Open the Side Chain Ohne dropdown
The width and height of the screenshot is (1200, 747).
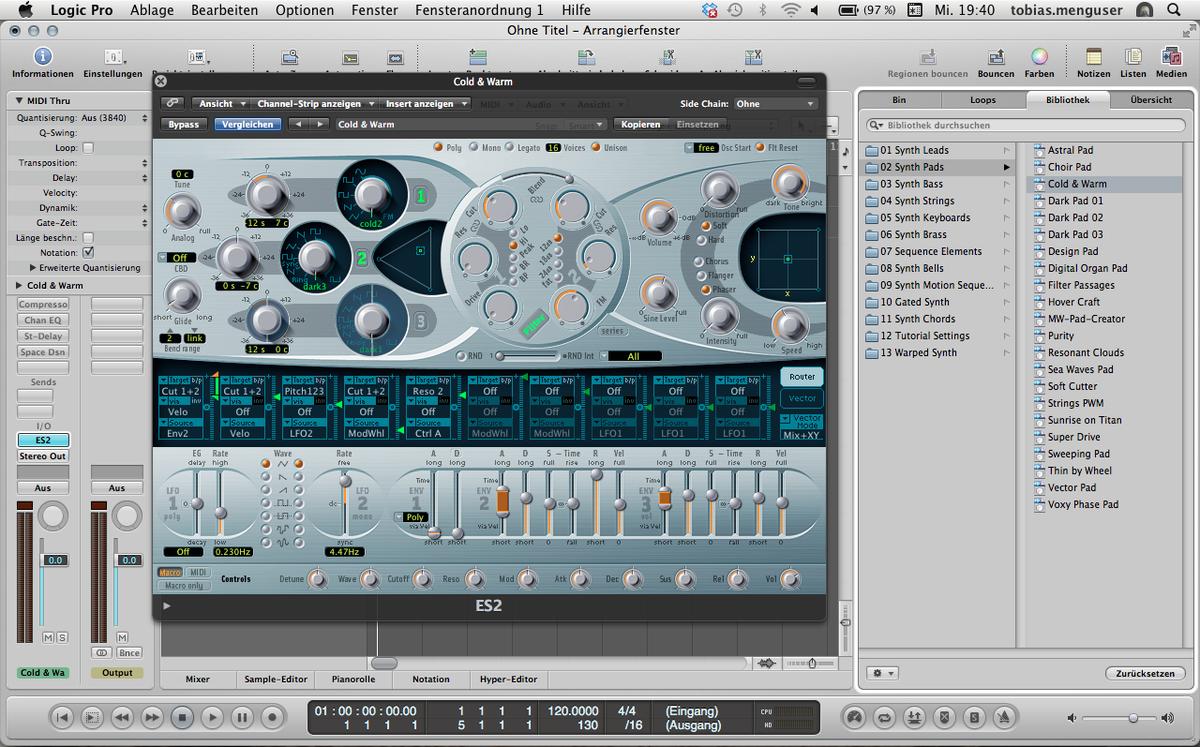[776, 103]
